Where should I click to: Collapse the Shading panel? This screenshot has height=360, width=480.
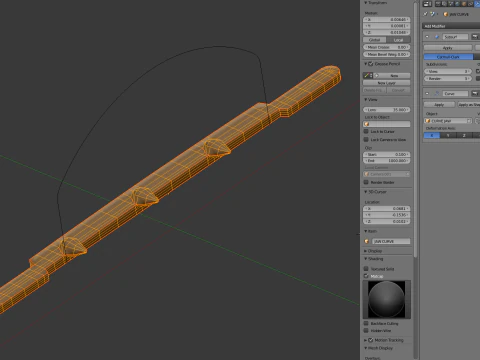click(366, 259)
